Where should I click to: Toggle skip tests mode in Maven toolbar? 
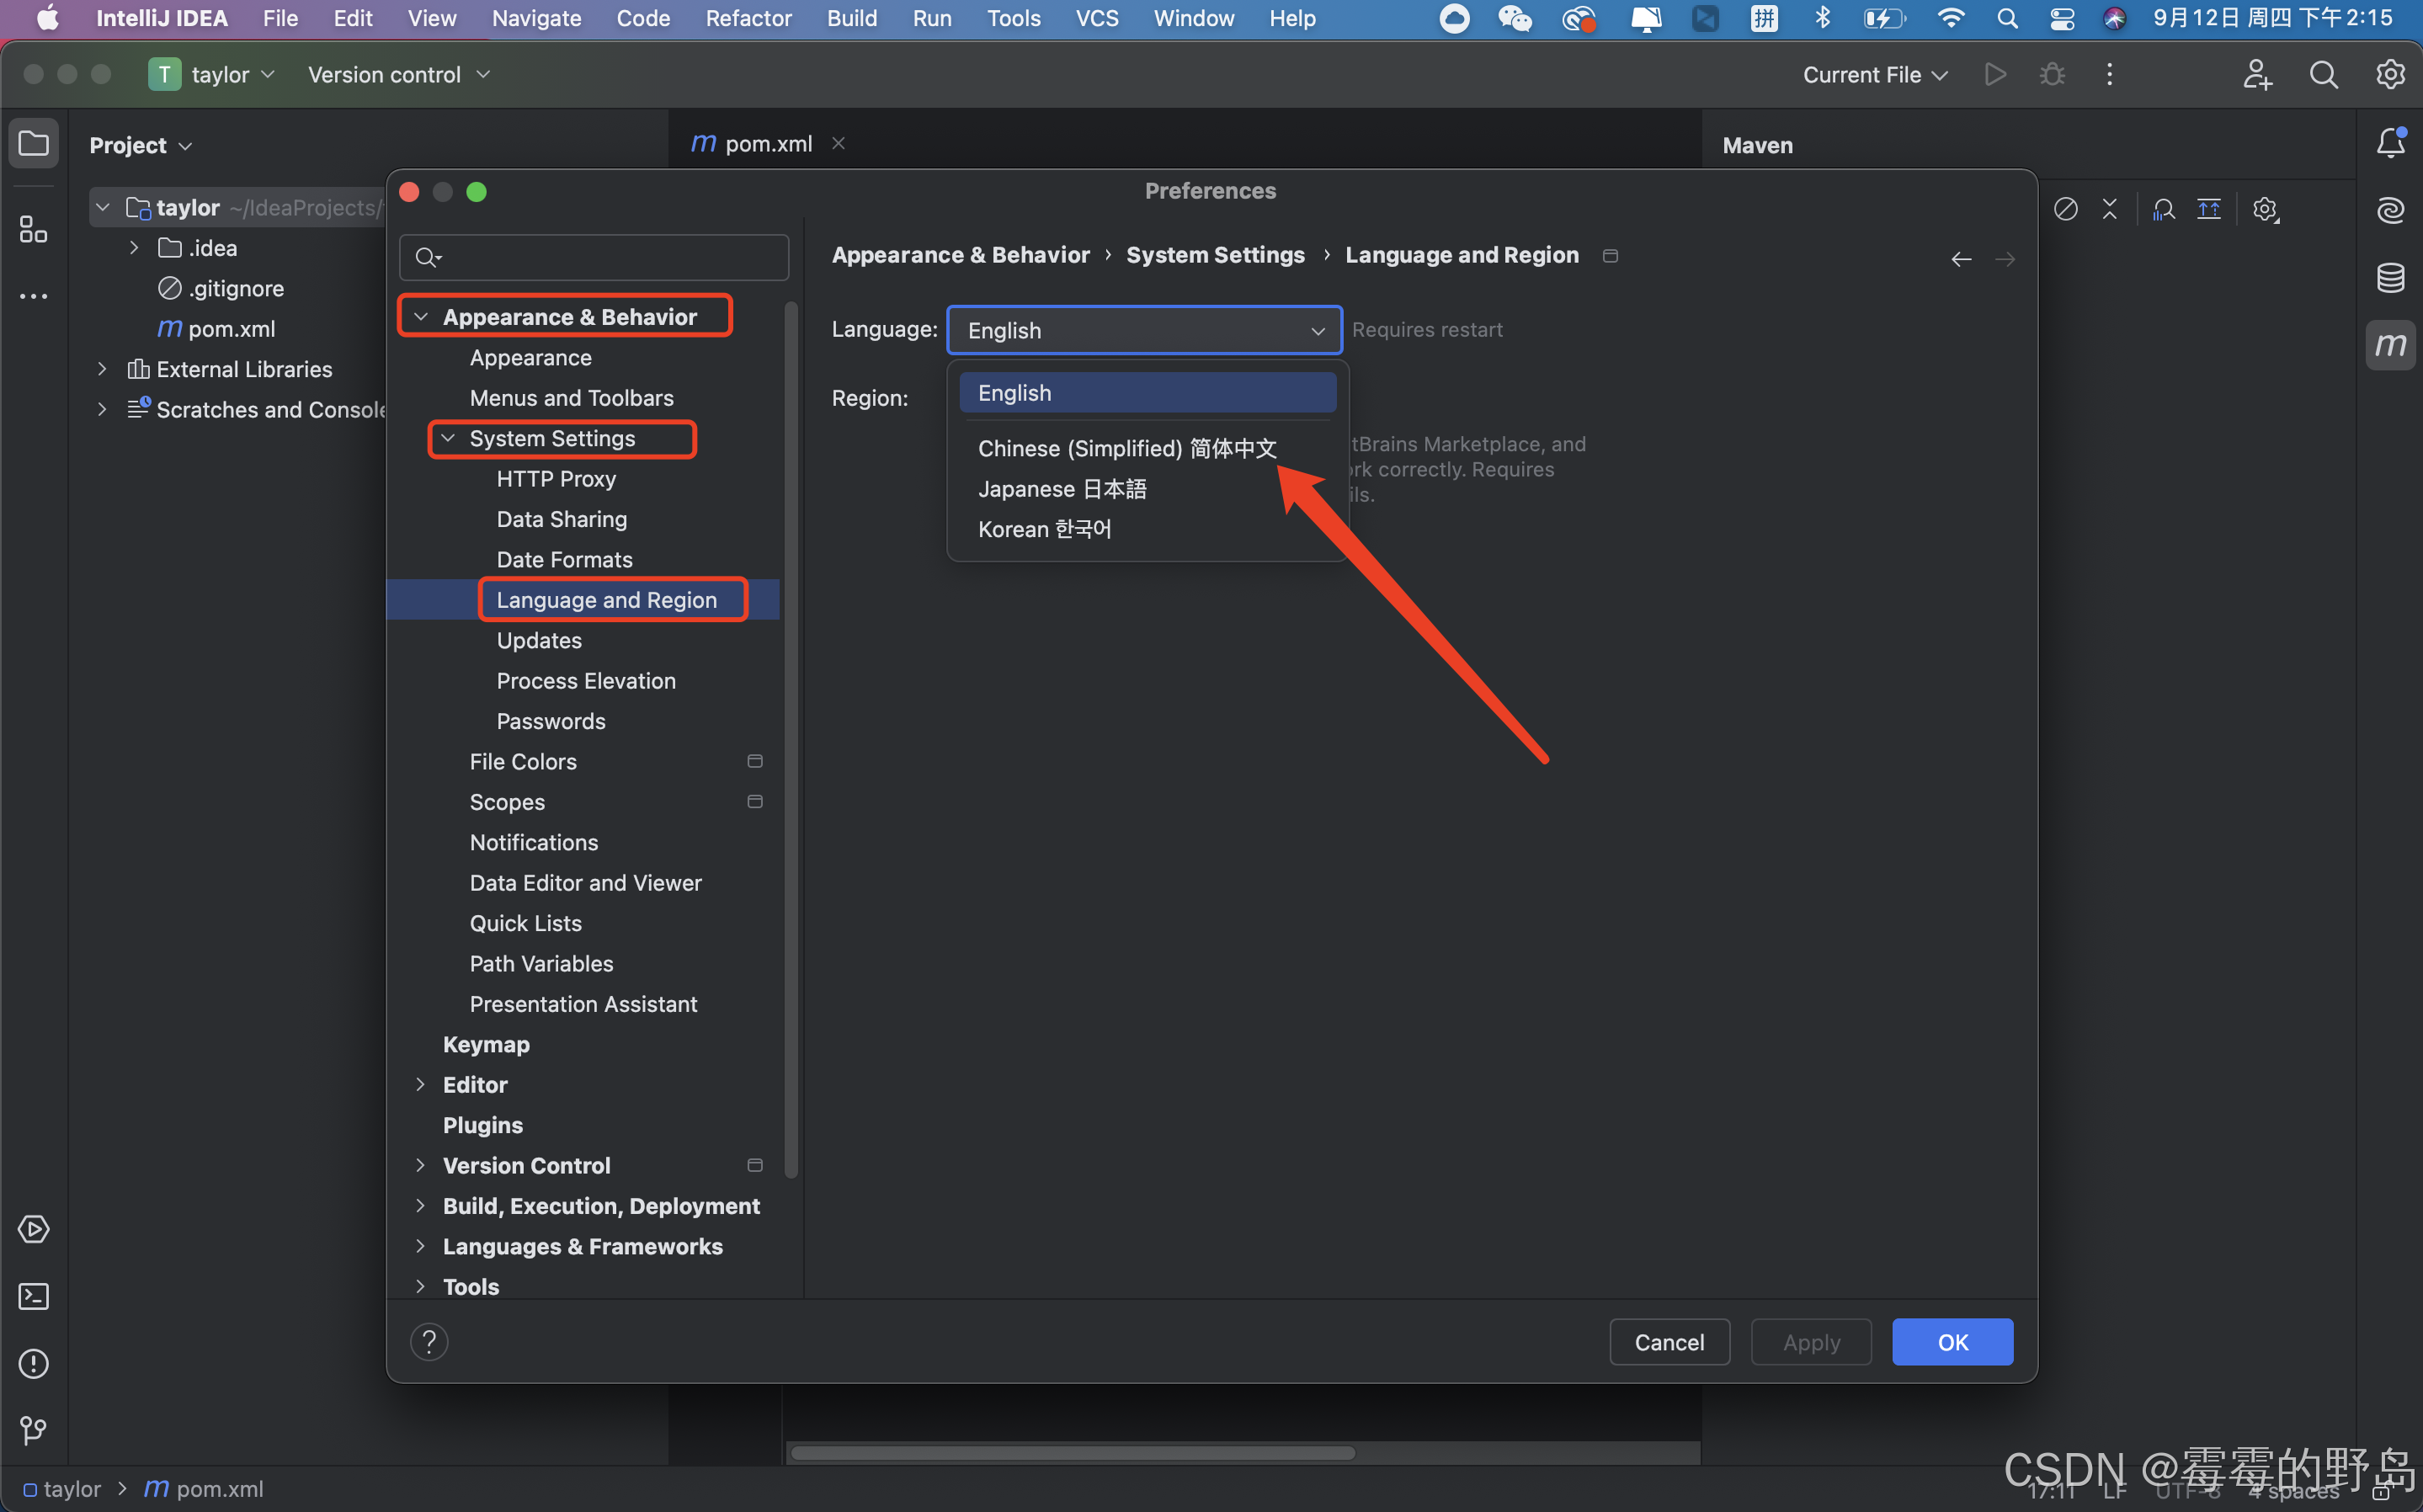coord(2110,209)
